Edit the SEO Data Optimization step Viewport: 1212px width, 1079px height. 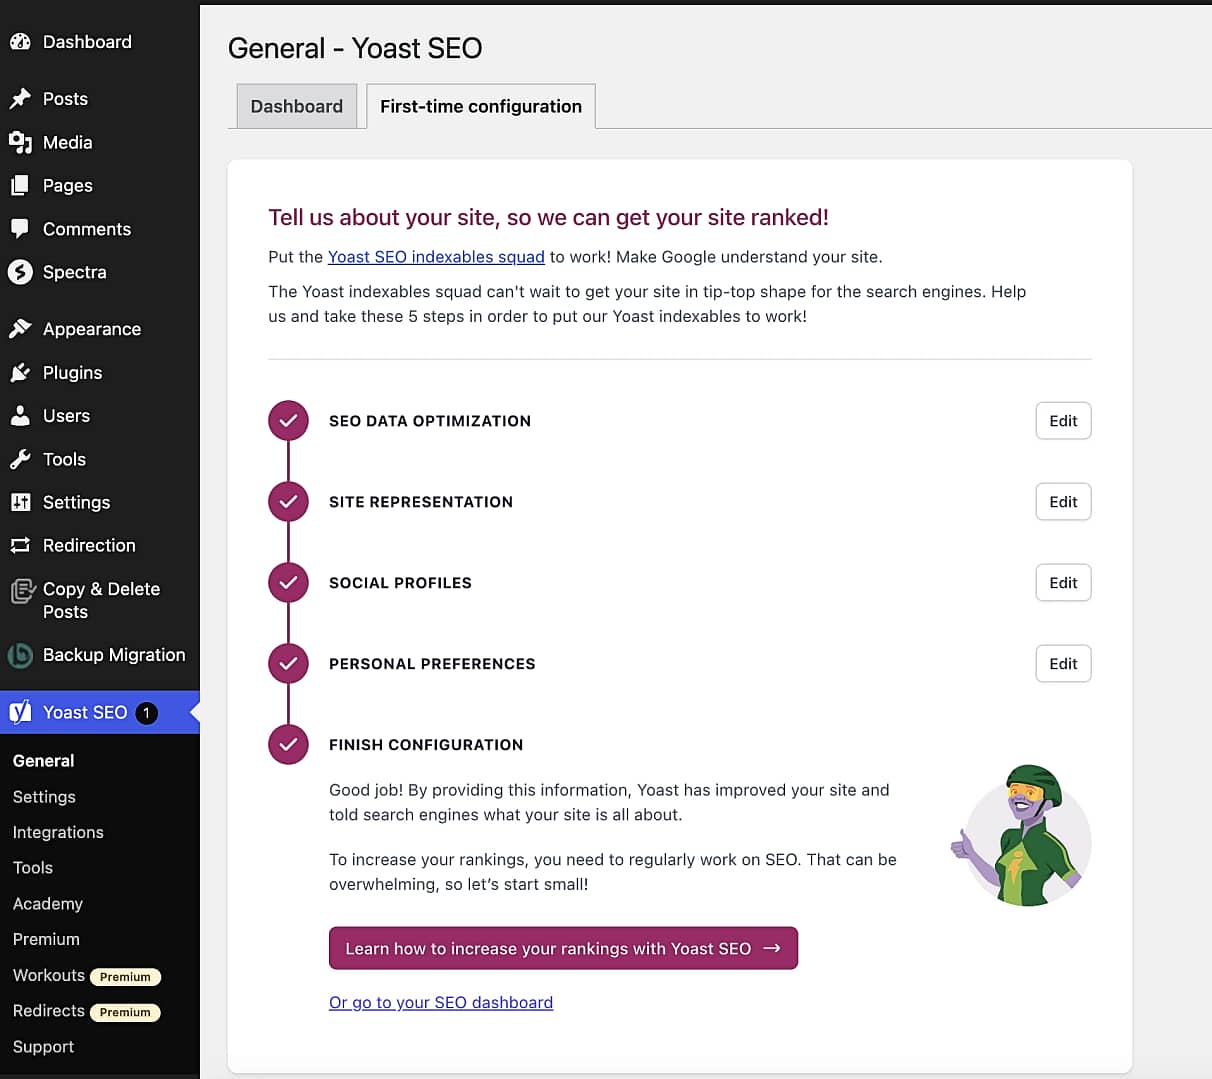(x=1063, y=421)
